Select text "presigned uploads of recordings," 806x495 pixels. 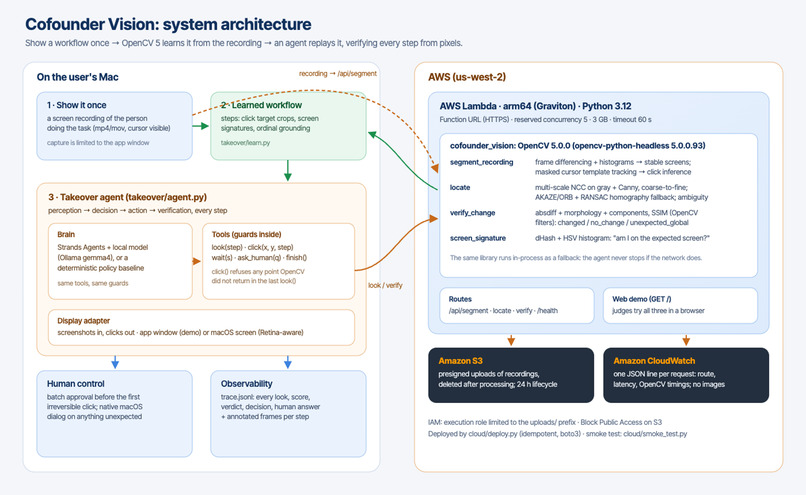tap(488, 374)
